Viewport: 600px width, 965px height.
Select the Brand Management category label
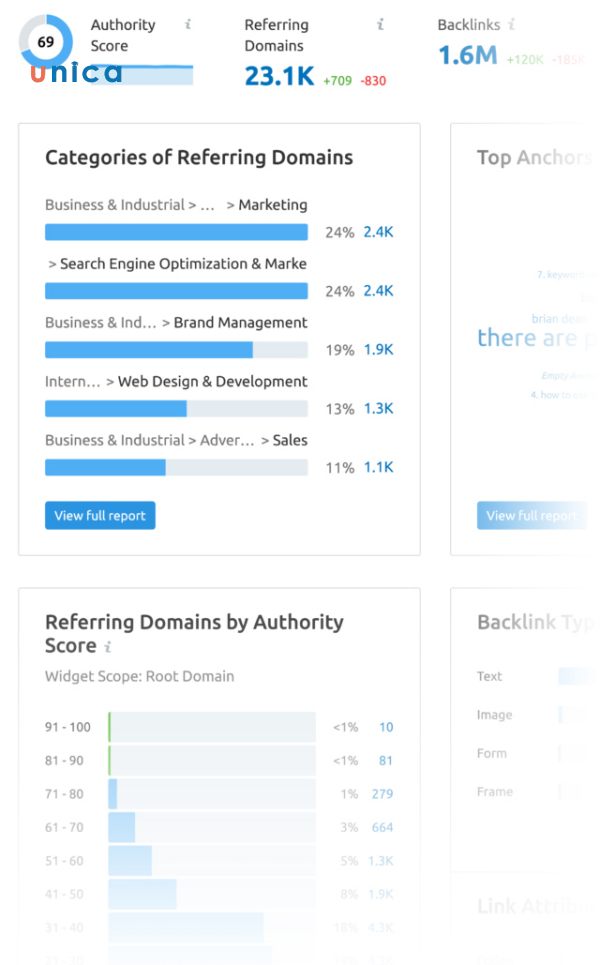[240, 322]
